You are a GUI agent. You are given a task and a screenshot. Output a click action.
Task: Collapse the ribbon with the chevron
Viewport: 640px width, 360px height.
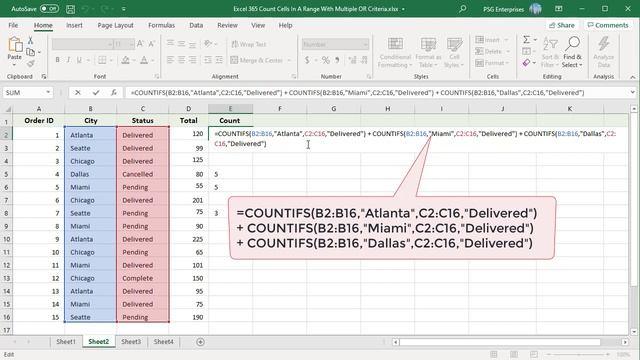pyautogui.click(x=632, y=77)
